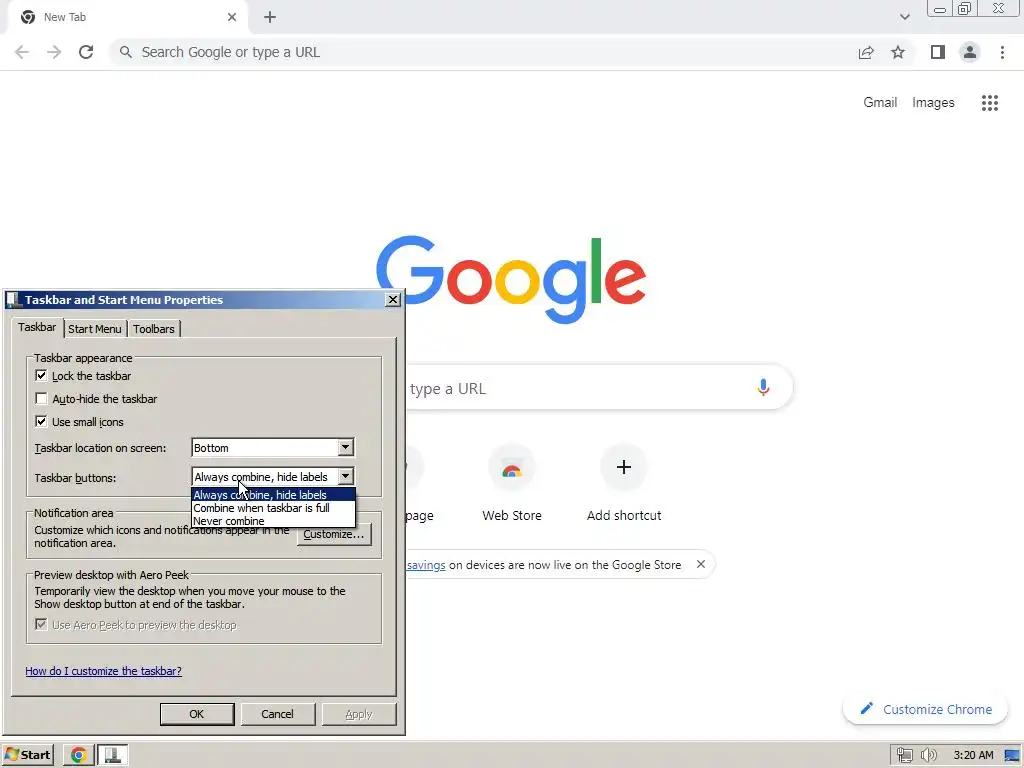This screenshot has width=1024, height=768.
Task: Click the Google search box
Action: 598,388
